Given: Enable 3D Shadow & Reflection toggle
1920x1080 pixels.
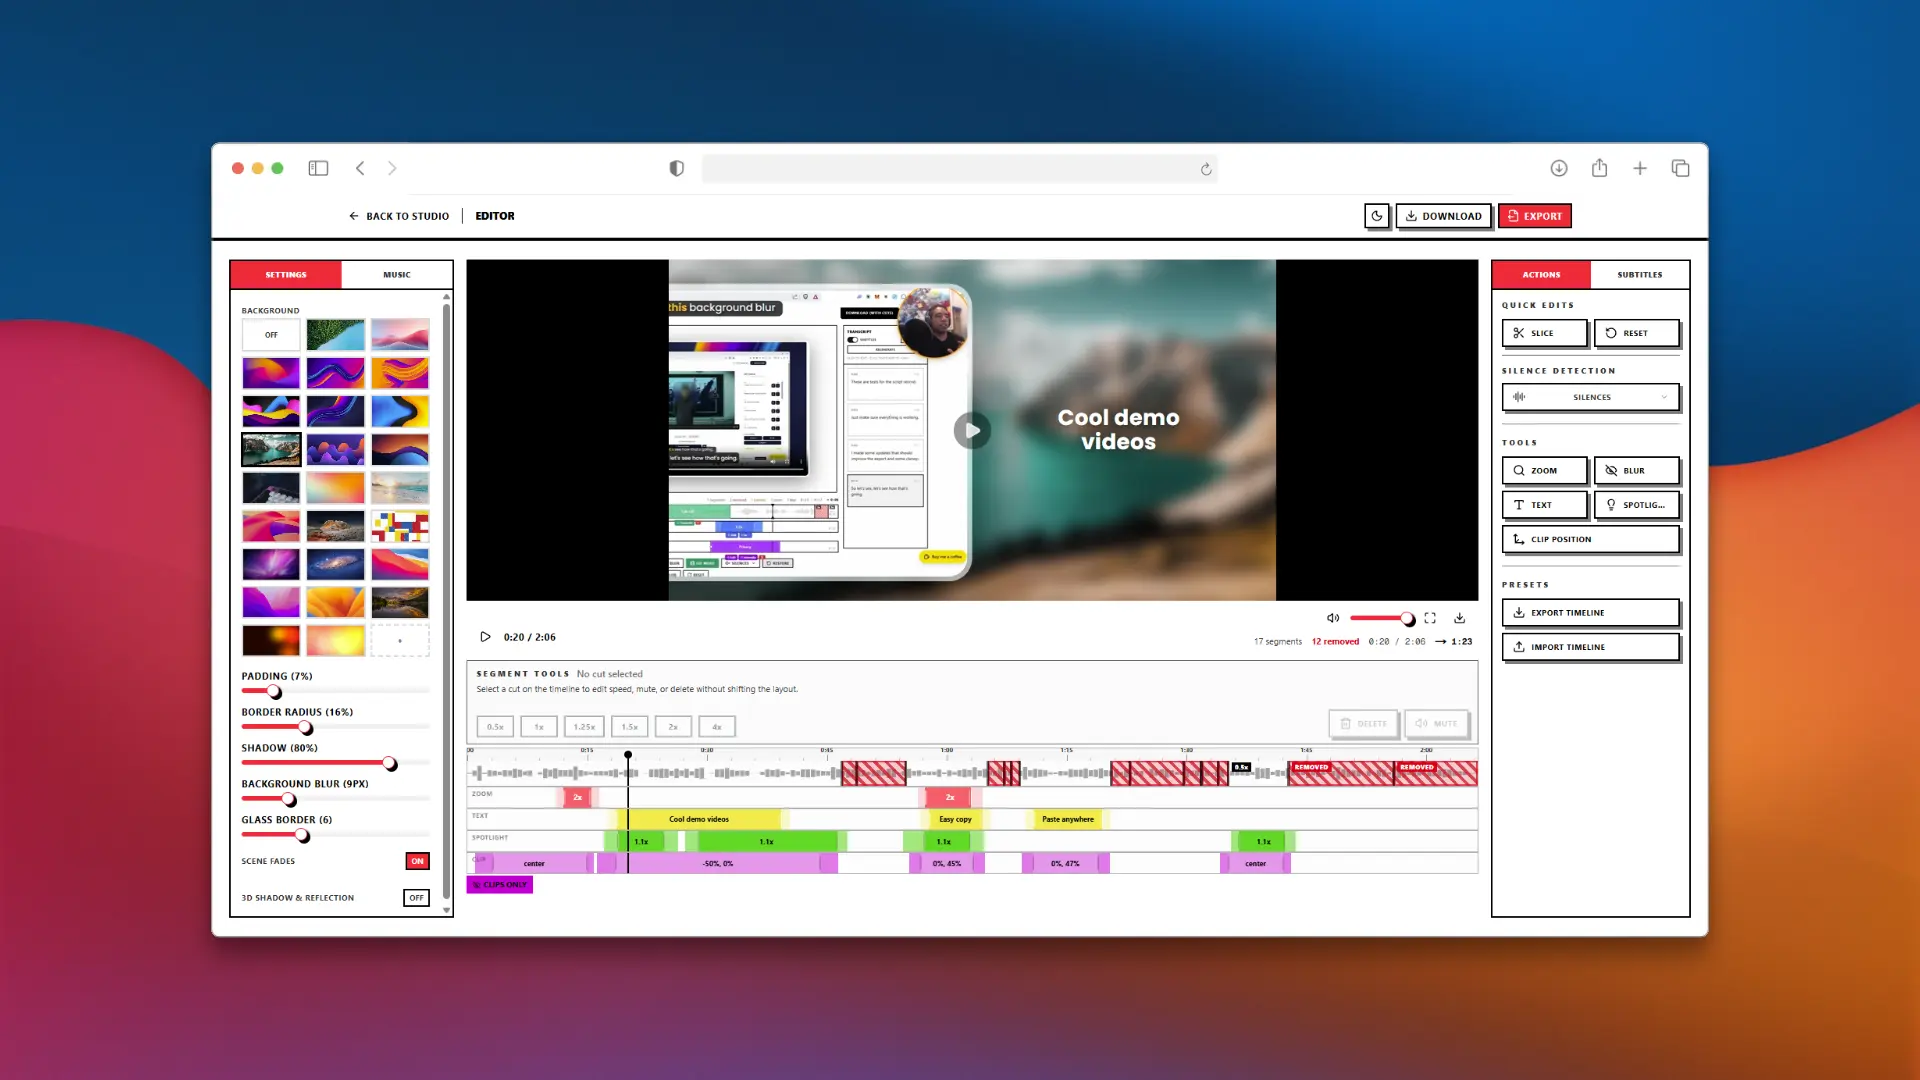Looking at the screenshot, I should point(416,898).
